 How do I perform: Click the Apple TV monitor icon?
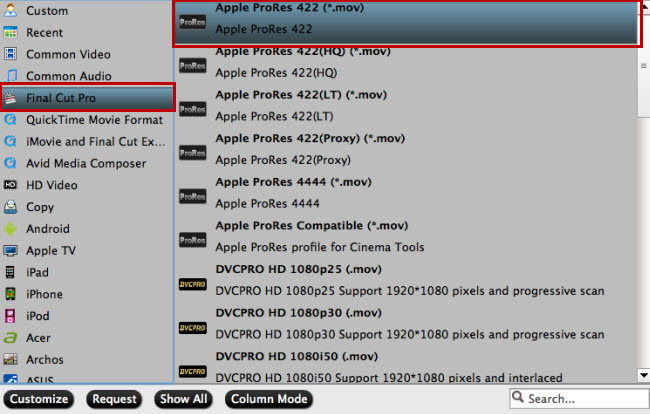coord(10,251)
